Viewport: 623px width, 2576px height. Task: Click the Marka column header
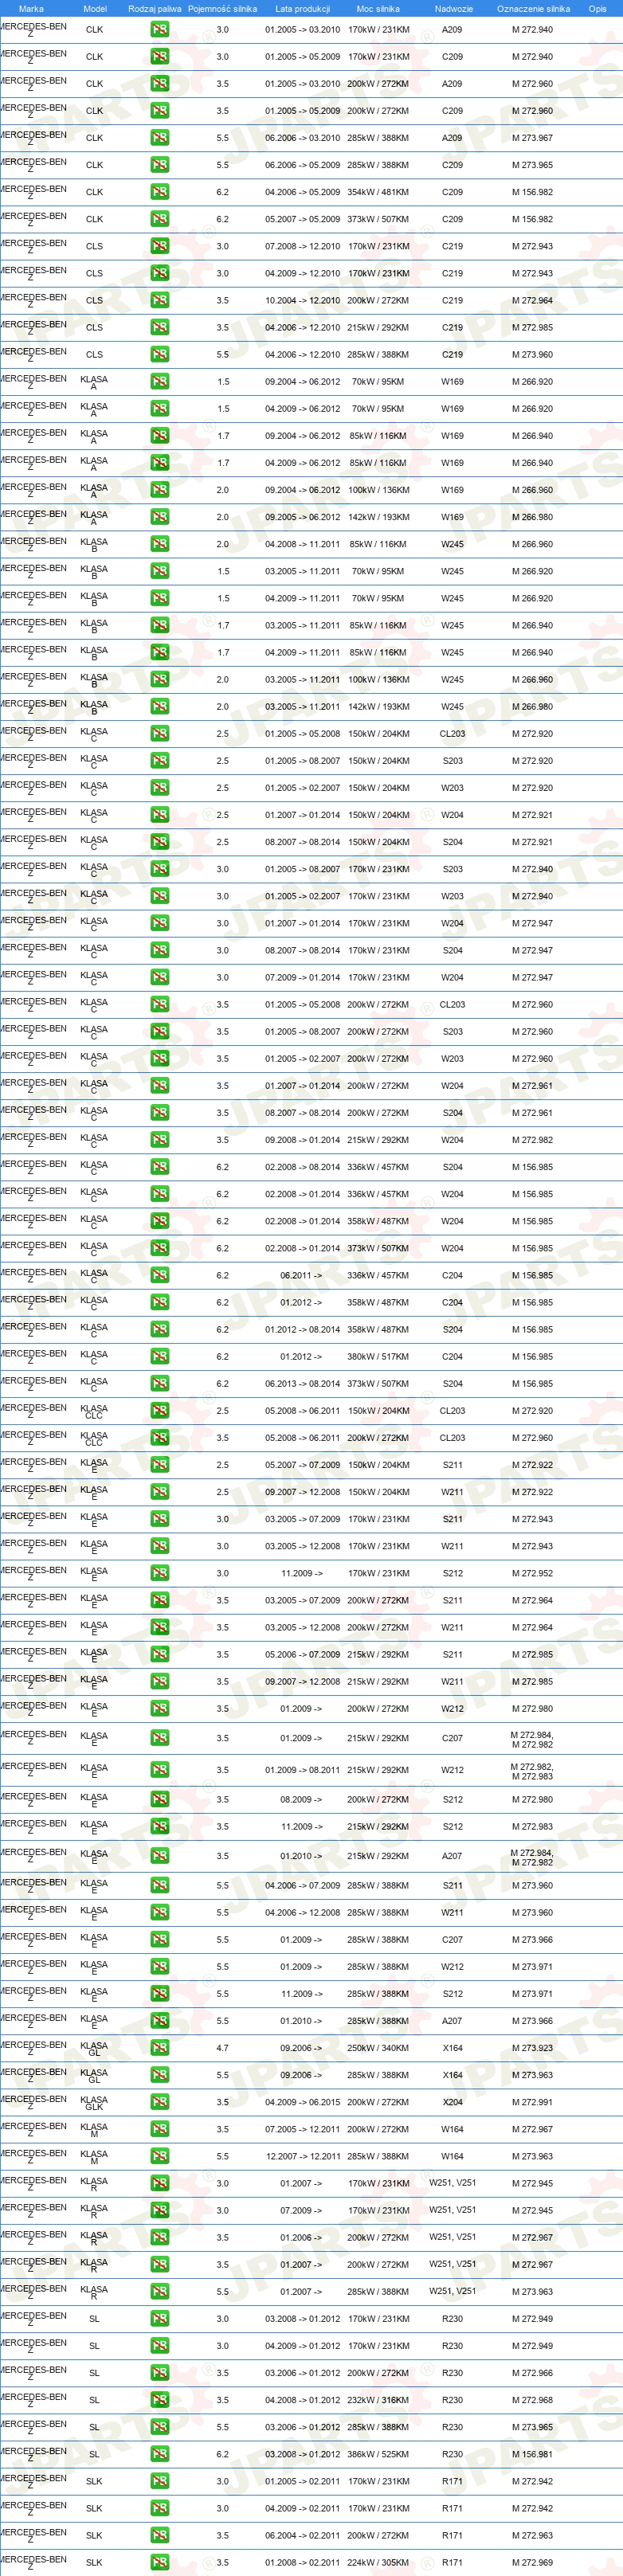31,8
